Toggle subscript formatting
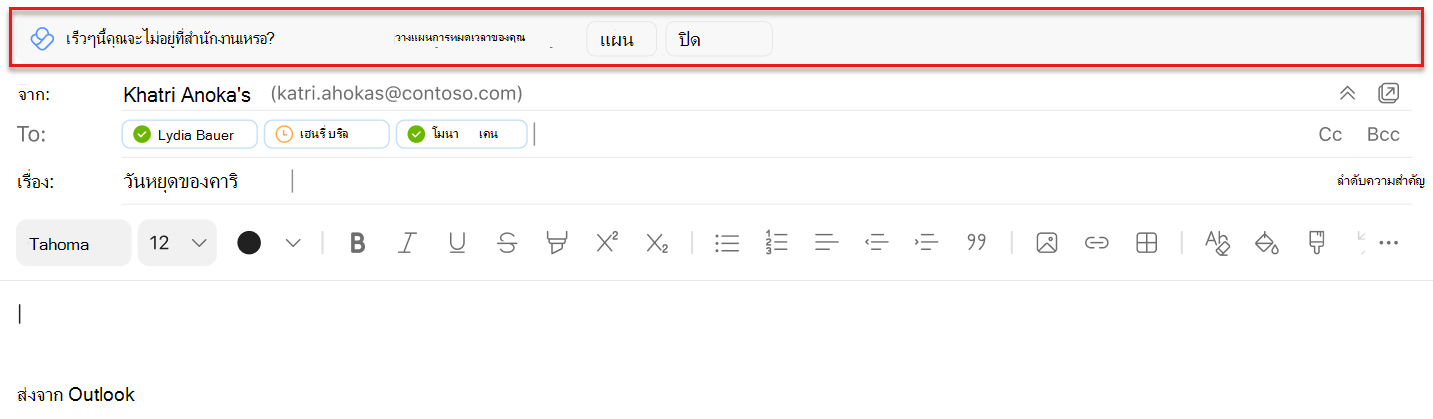Screen dimensions: 1433x419 point(657,243)
